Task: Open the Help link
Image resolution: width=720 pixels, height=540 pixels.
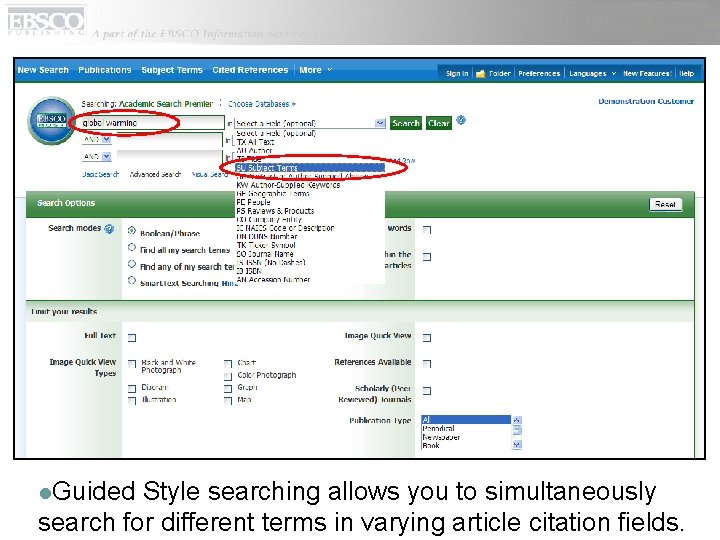Action: pos(687,73)
